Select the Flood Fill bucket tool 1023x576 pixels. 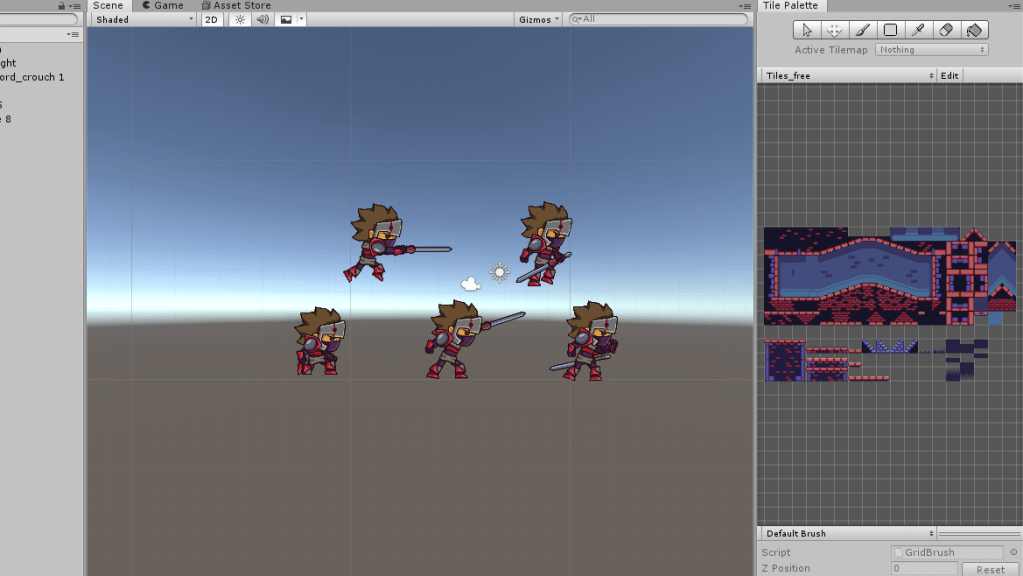(975, 30)
